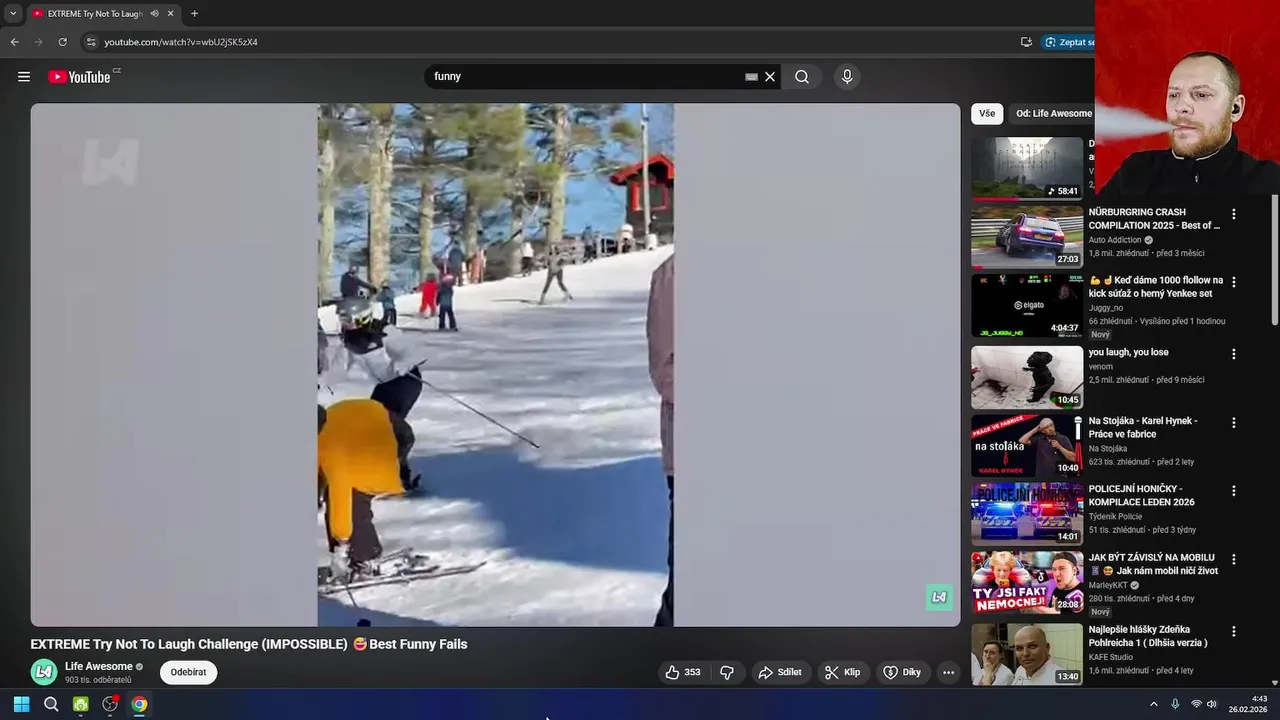1280x720 pixels.
Task: Open title POLICEJNÍ HONIČKY - KOMPILACE LEDEN 2026
Action: coord(1142,495)
